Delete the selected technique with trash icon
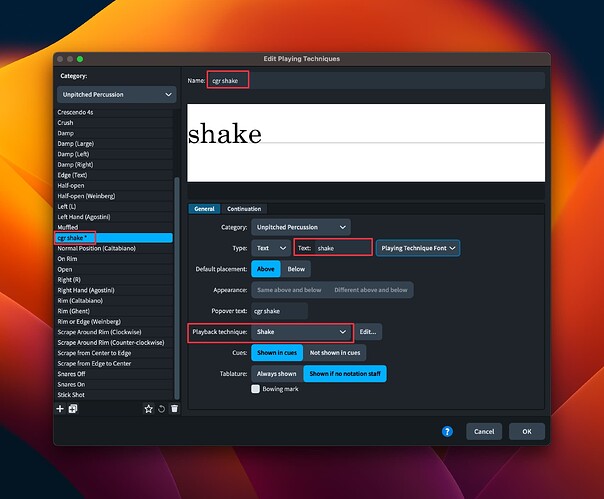Screen dimensions: 604x499 click(x=174, y=409)
